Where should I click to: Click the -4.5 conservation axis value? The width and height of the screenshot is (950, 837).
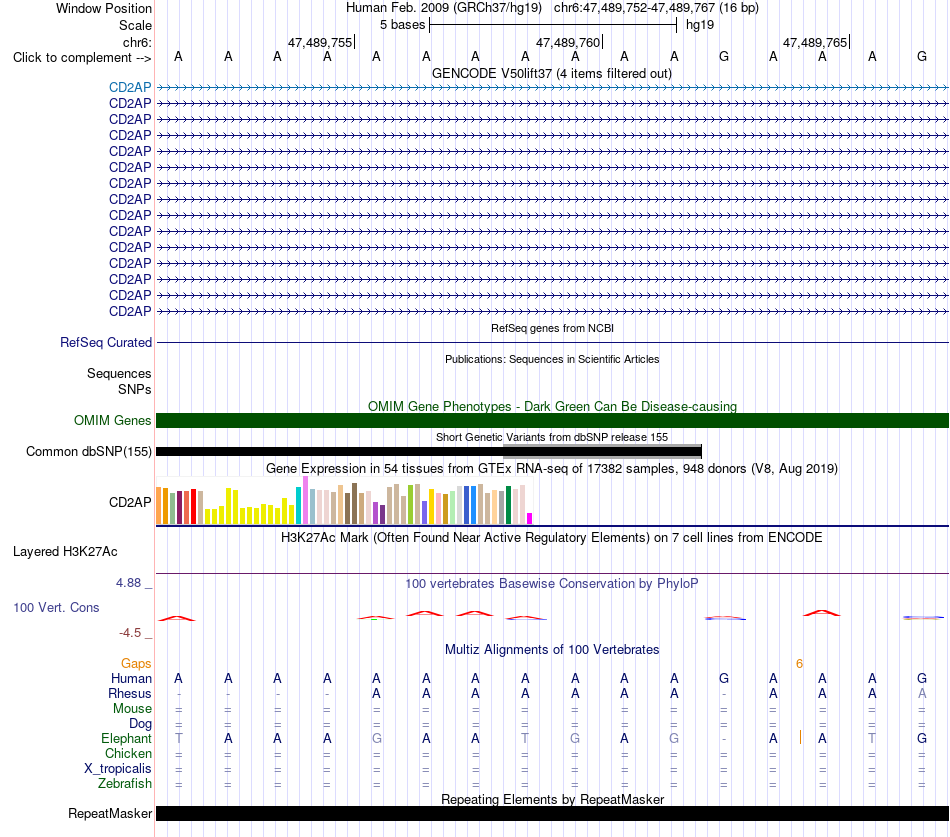tap(130, 633)
